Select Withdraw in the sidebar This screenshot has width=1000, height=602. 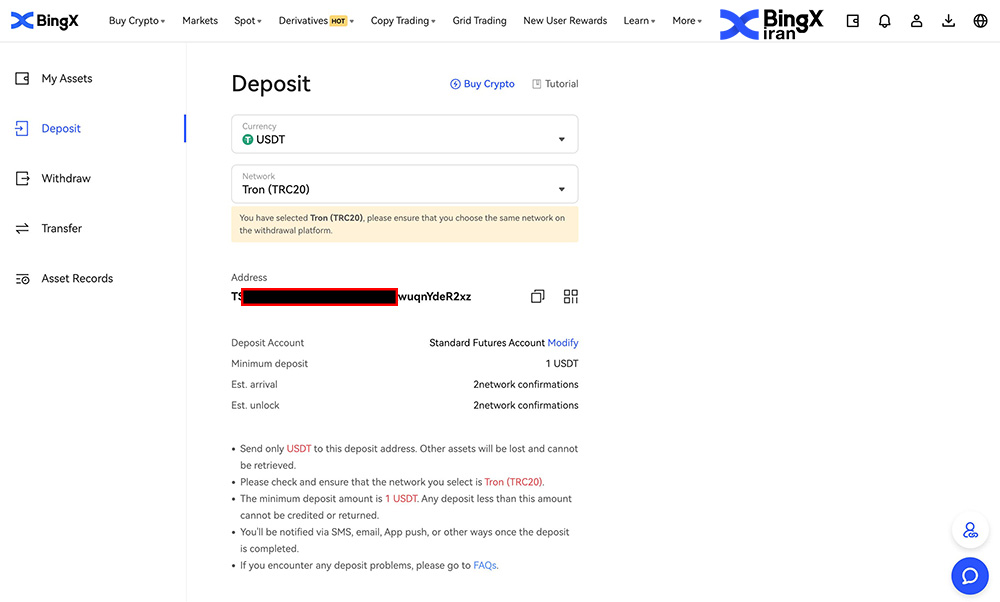click(66, 179)
